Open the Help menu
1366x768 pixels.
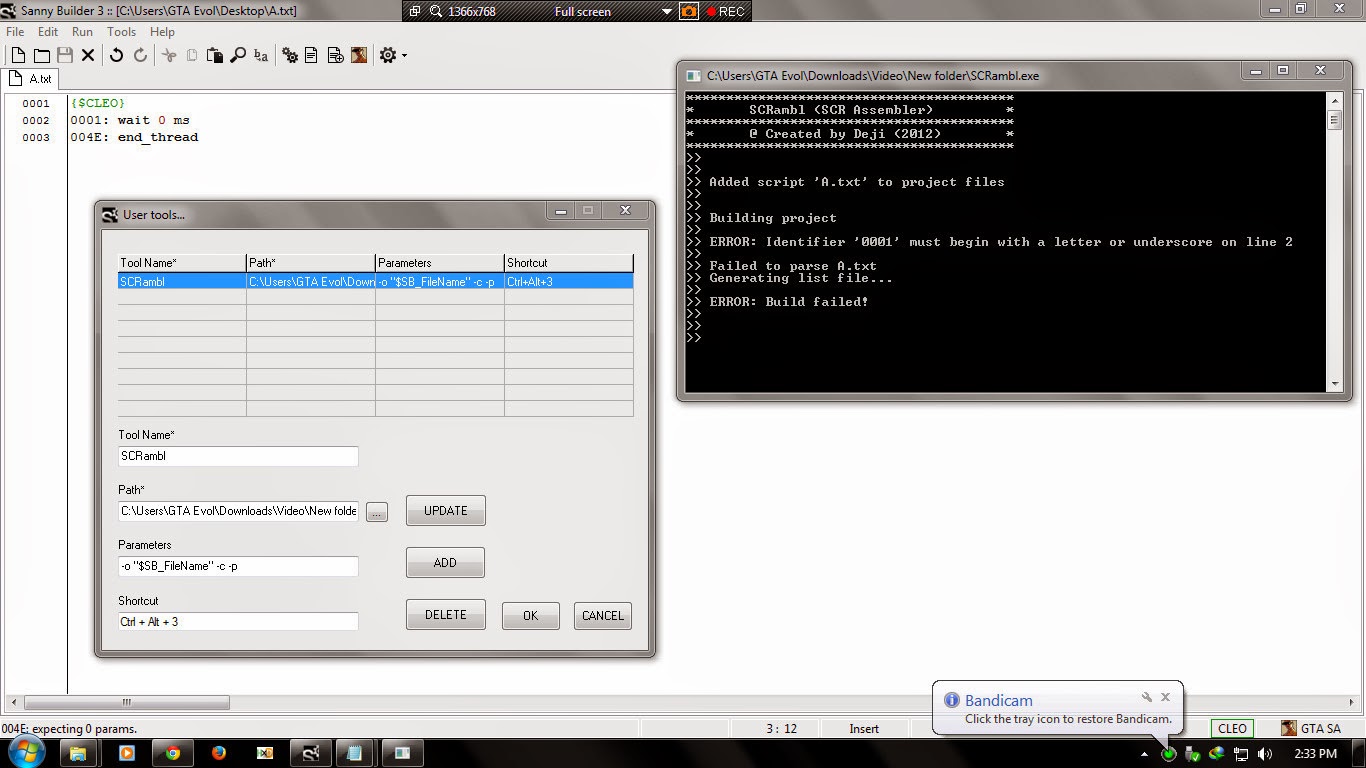coord(162,32)
